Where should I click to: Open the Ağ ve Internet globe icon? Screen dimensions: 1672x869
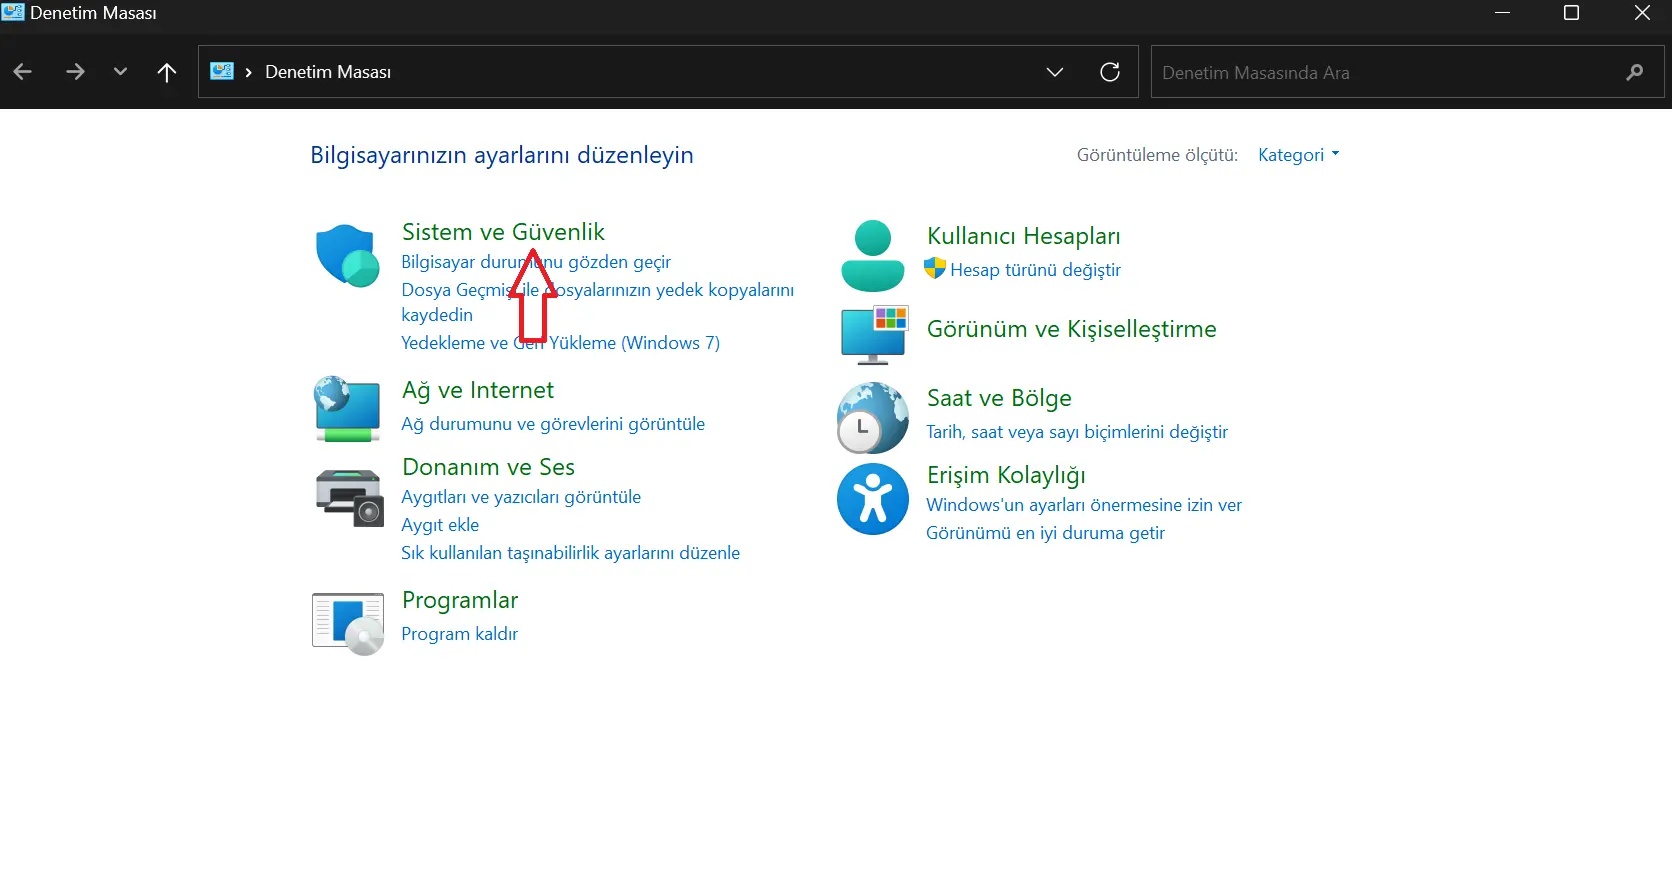[x=347, y=408]
